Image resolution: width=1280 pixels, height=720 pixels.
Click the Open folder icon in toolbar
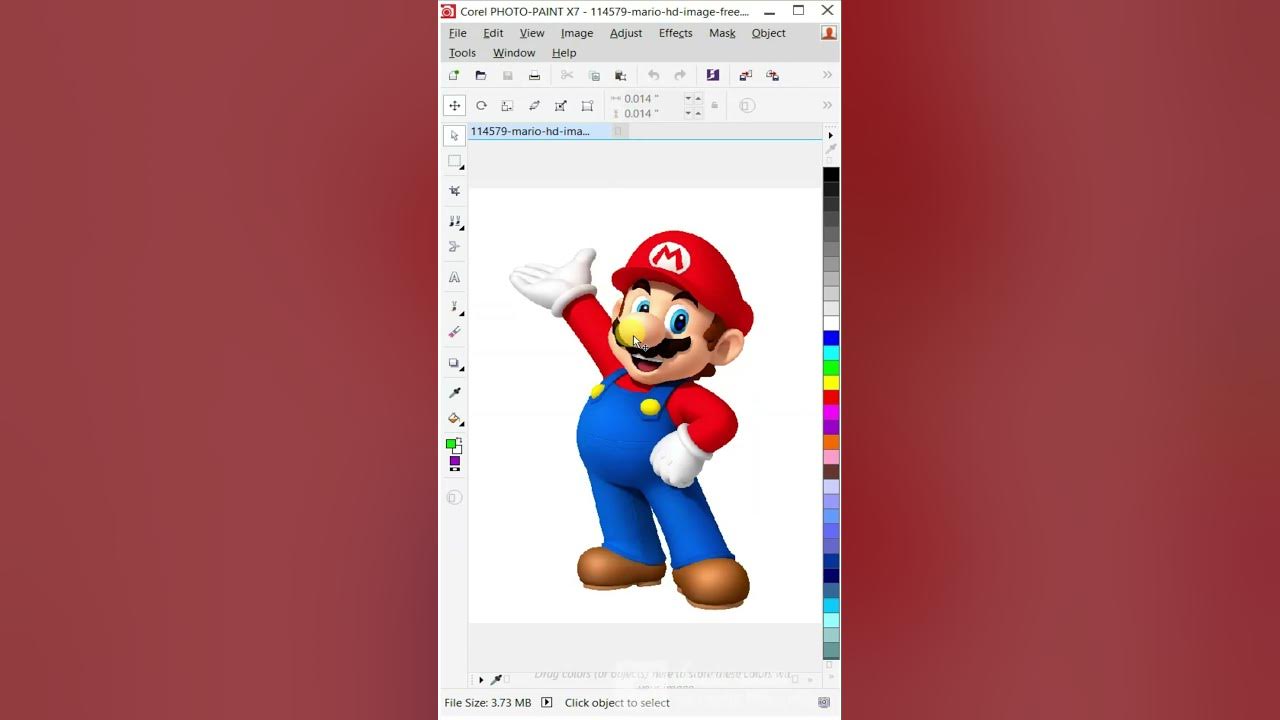[x=481, y=75]
